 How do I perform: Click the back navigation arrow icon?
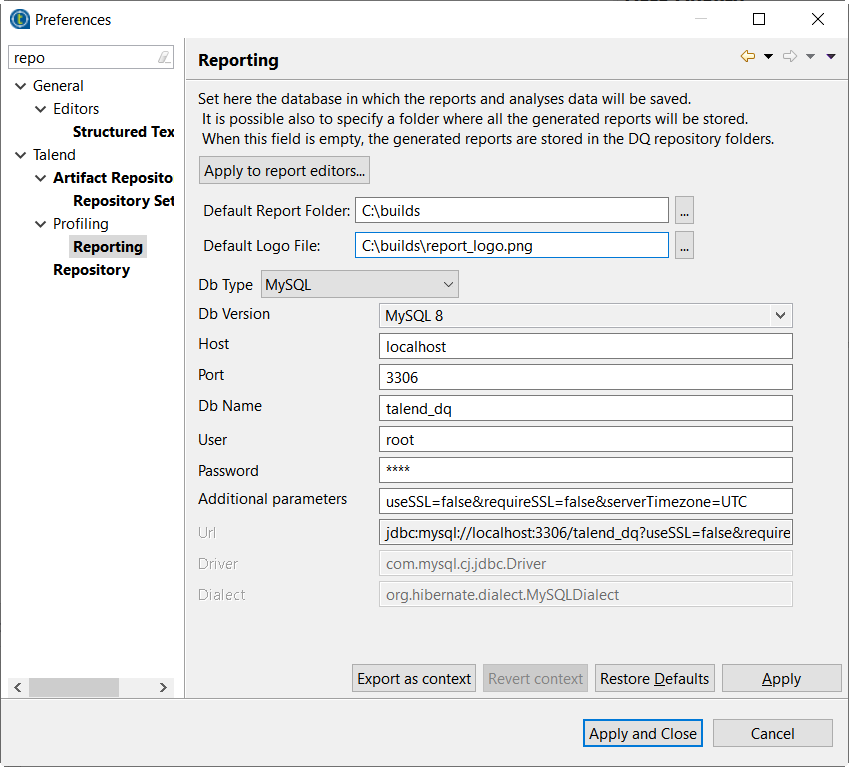[747, 57]
